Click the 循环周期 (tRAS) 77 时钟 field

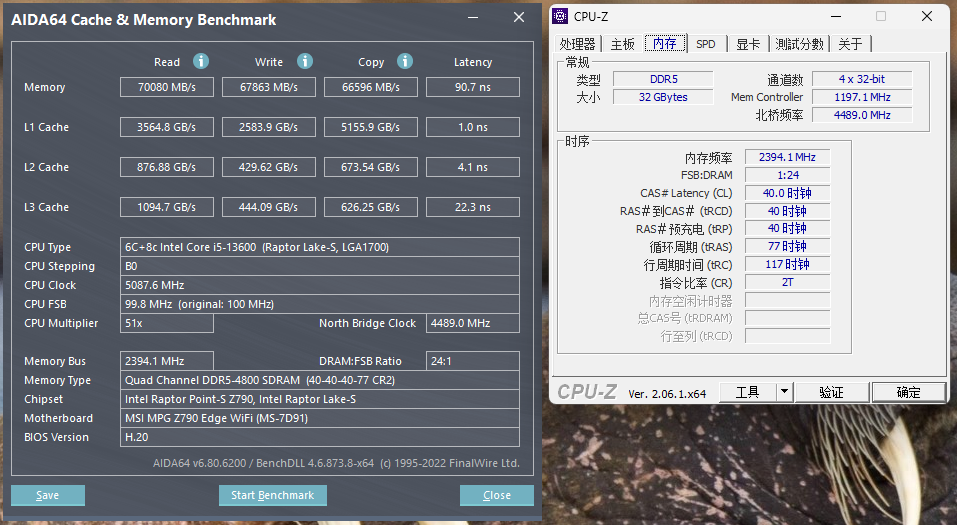point(787,247)
